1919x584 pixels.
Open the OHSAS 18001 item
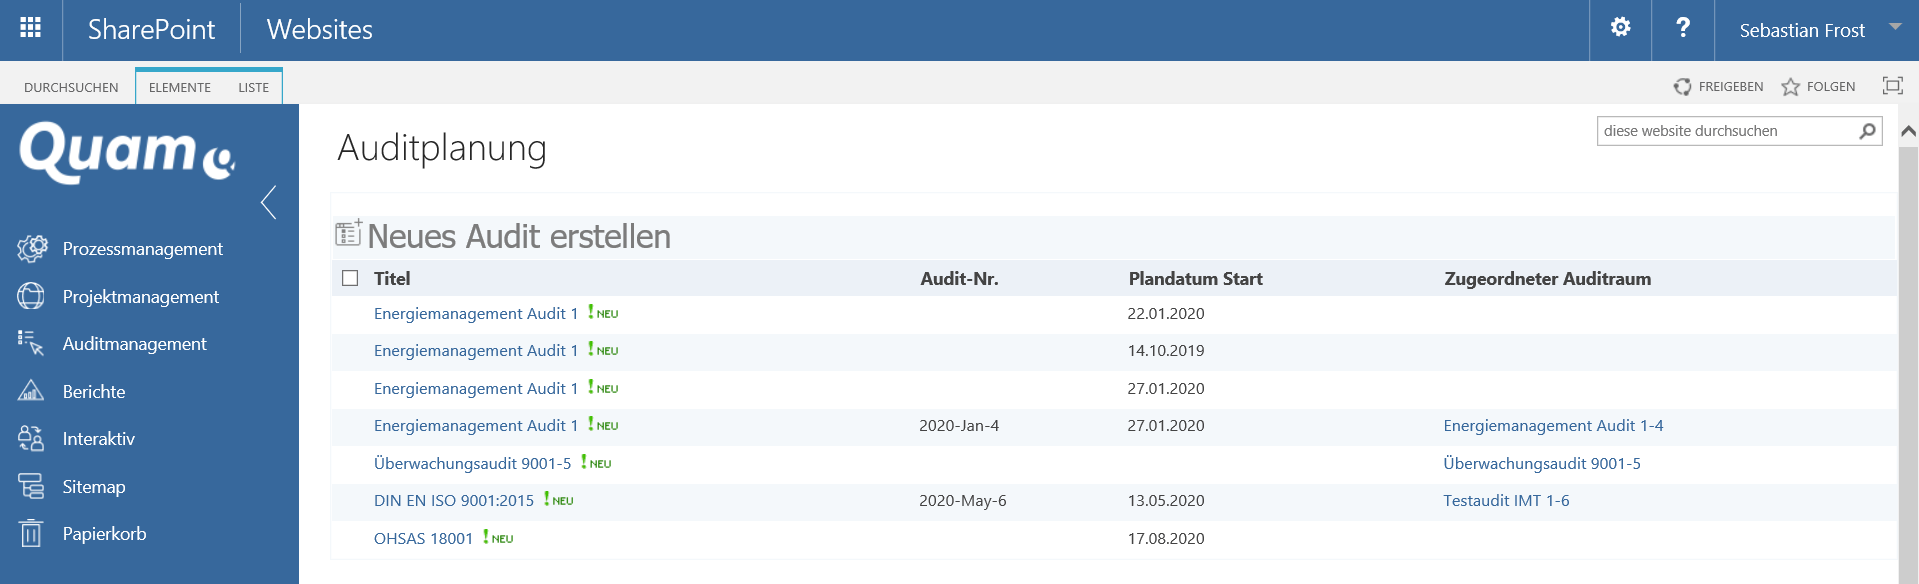click(x=423, y=539)
